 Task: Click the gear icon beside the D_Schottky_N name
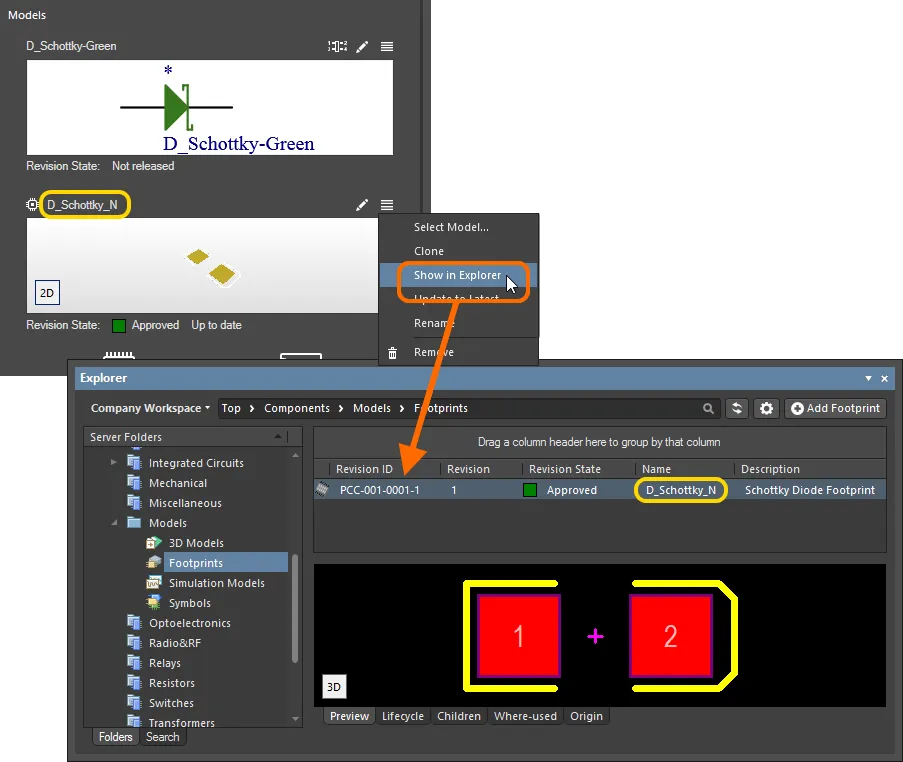30,204
